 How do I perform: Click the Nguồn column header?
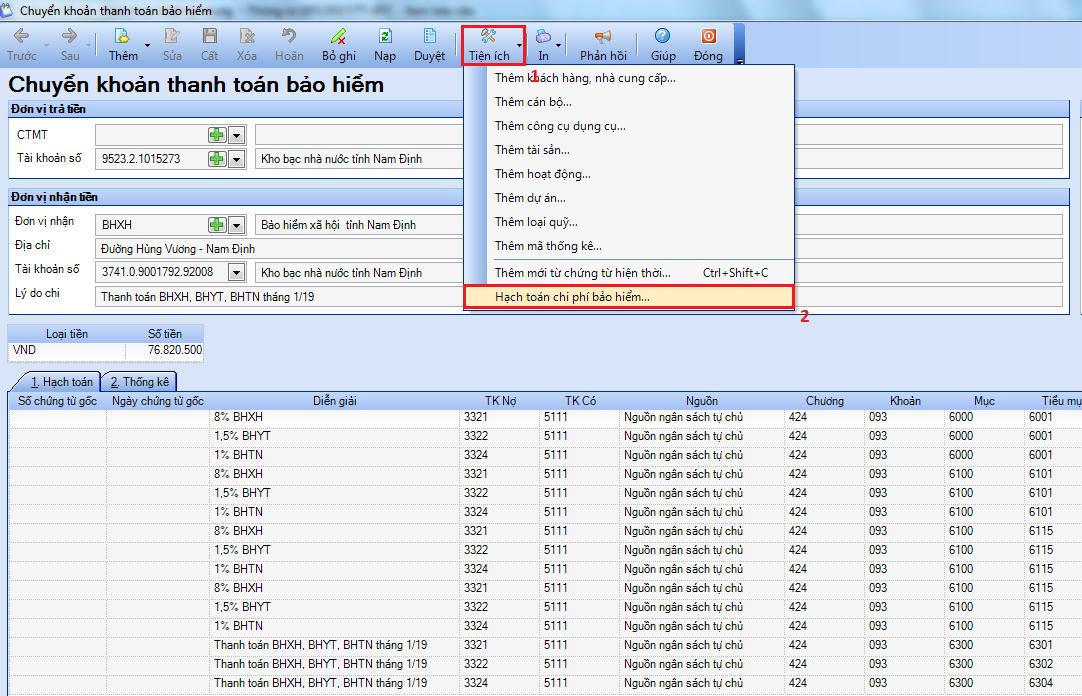pyautogui.click(x=702, y=401)
